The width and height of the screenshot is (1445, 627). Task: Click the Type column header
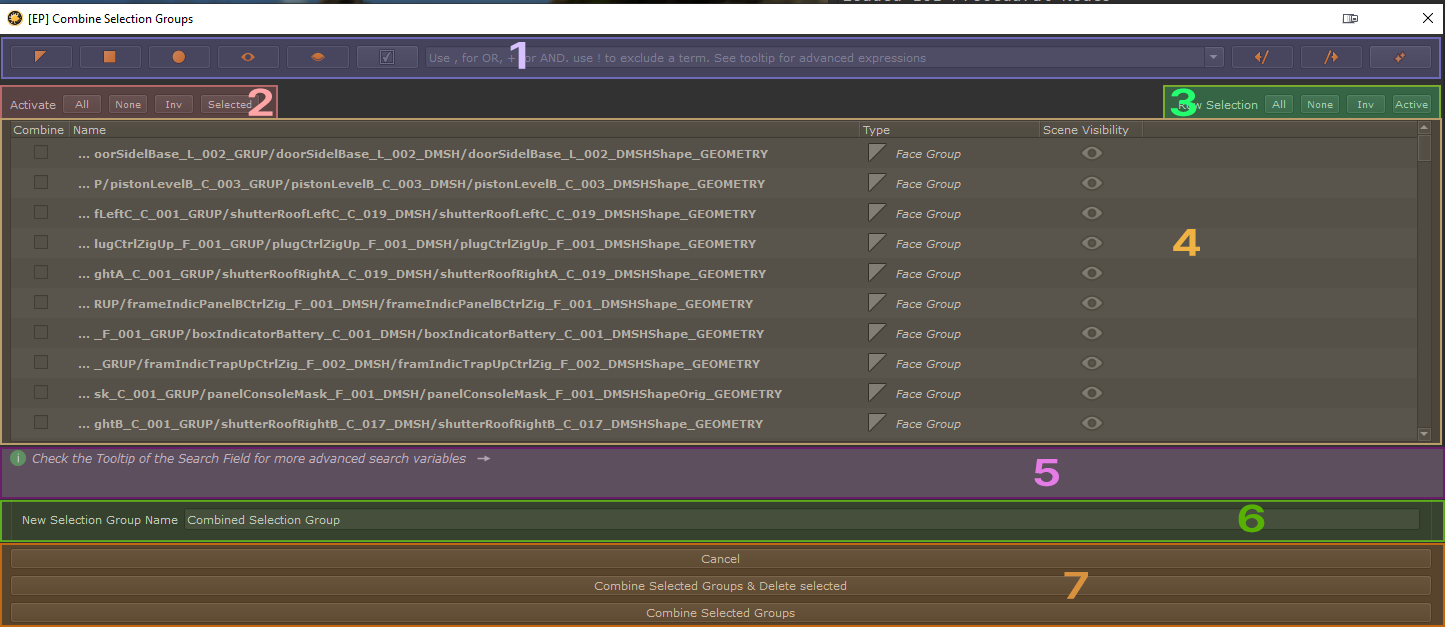click(x=876, y=130)
